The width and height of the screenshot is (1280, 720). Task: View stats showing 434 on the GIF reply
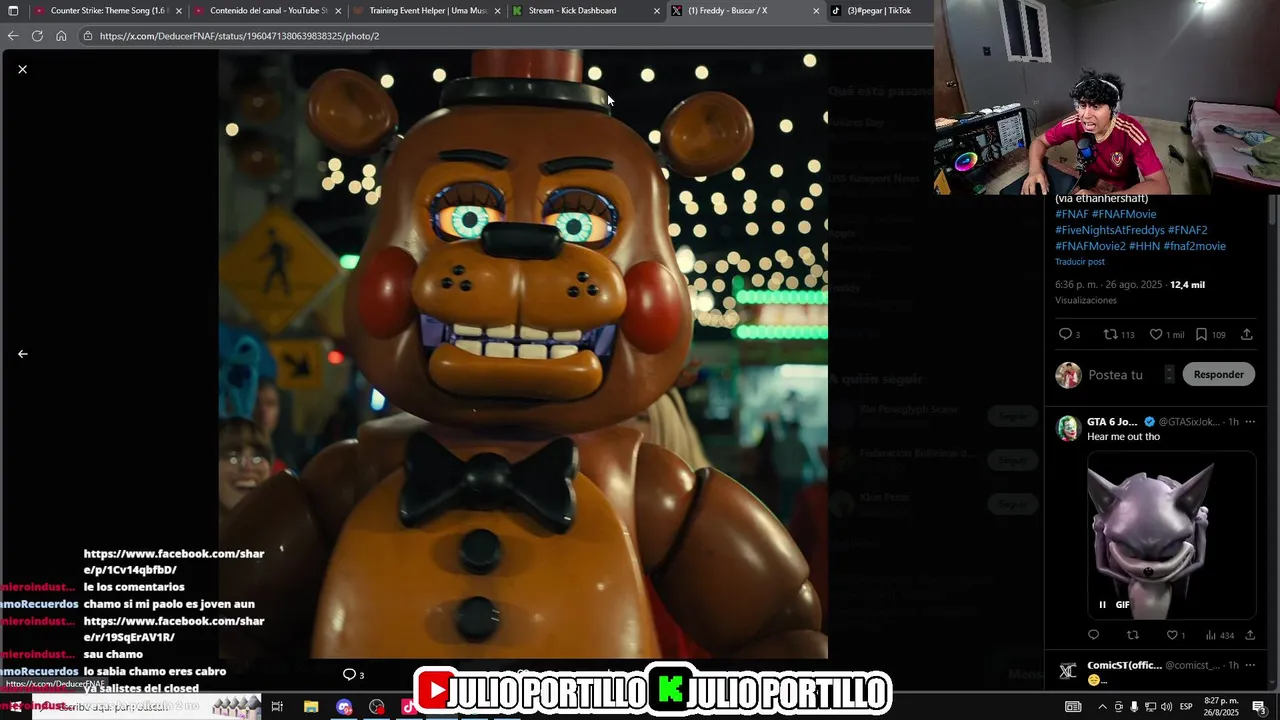[1220, 635]
